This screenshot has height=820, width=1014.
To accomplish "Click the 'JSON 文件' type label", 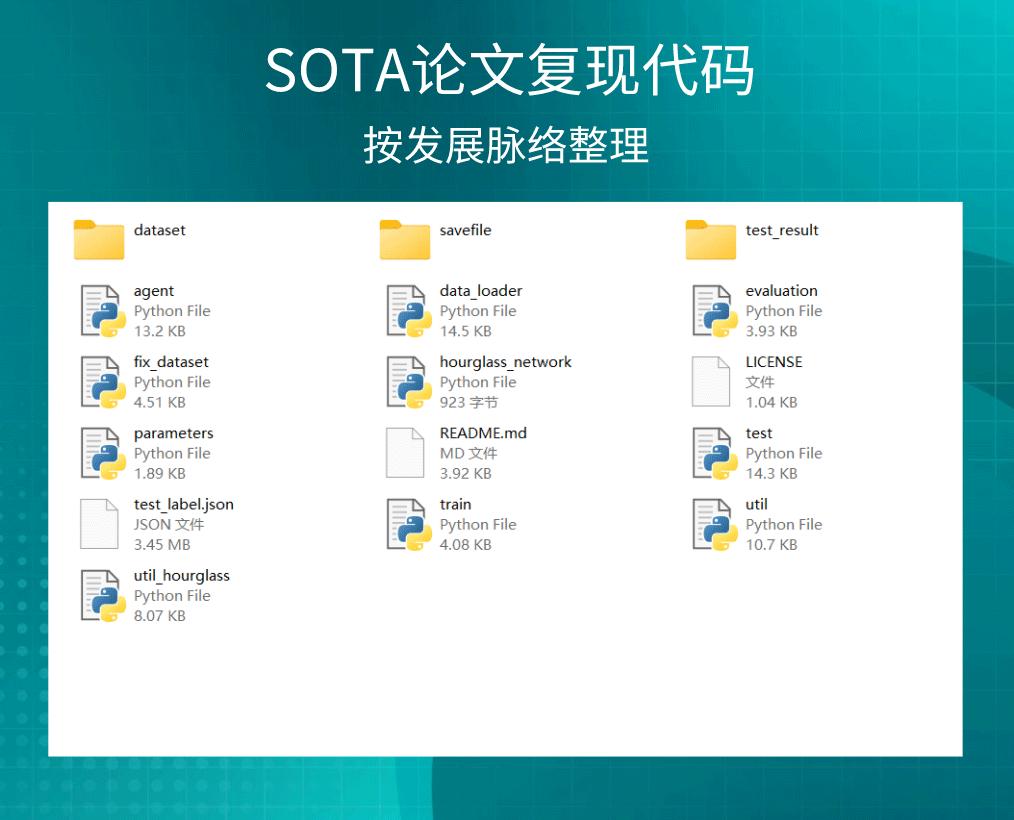I will [169, 524].
